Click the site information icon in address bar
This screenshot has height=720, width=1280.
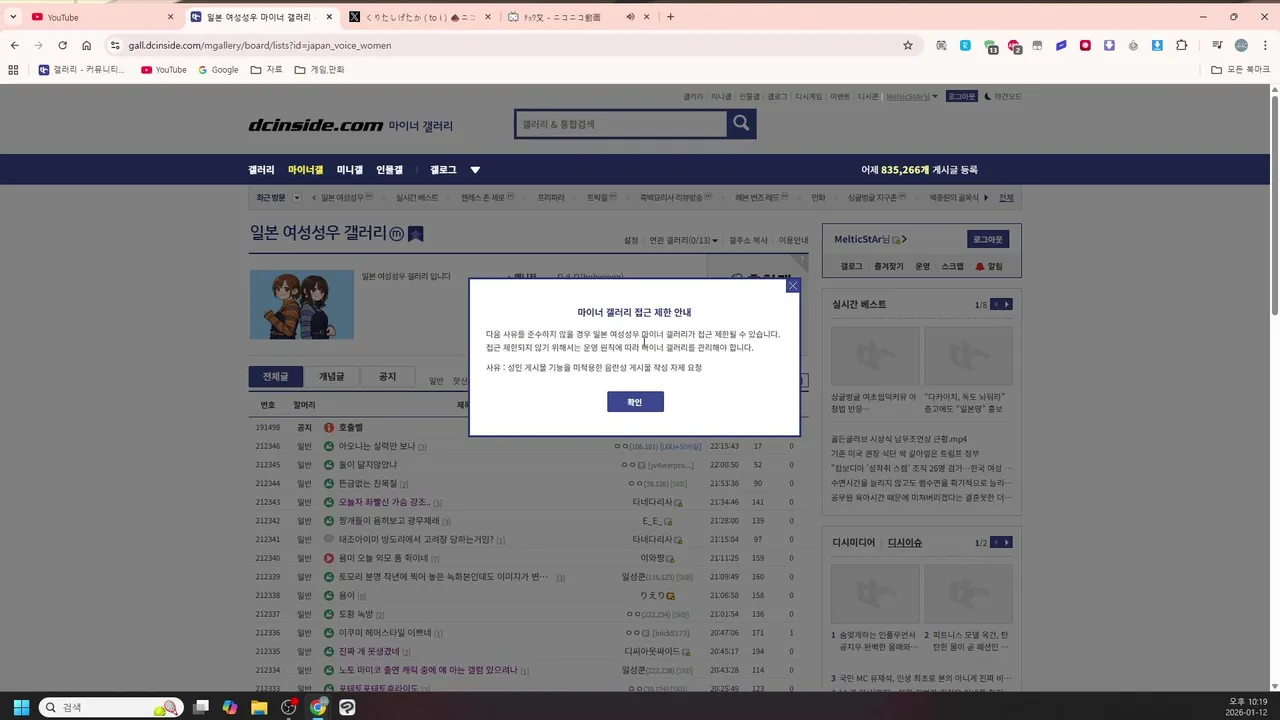click(x=115, y=45)
